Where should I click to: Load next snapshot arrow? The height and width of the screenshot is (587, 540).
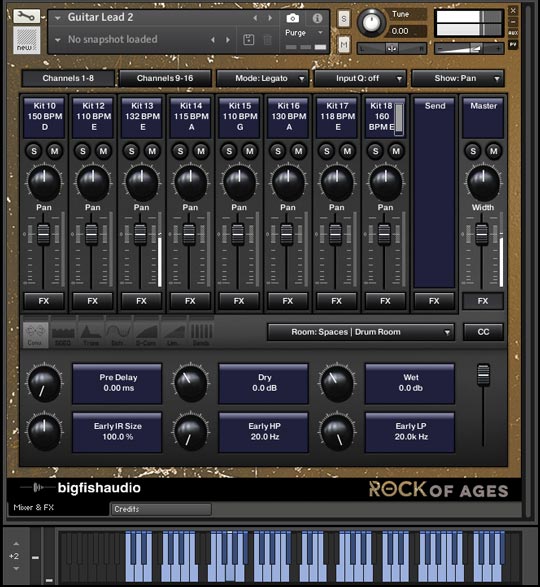tap(227, 39)
